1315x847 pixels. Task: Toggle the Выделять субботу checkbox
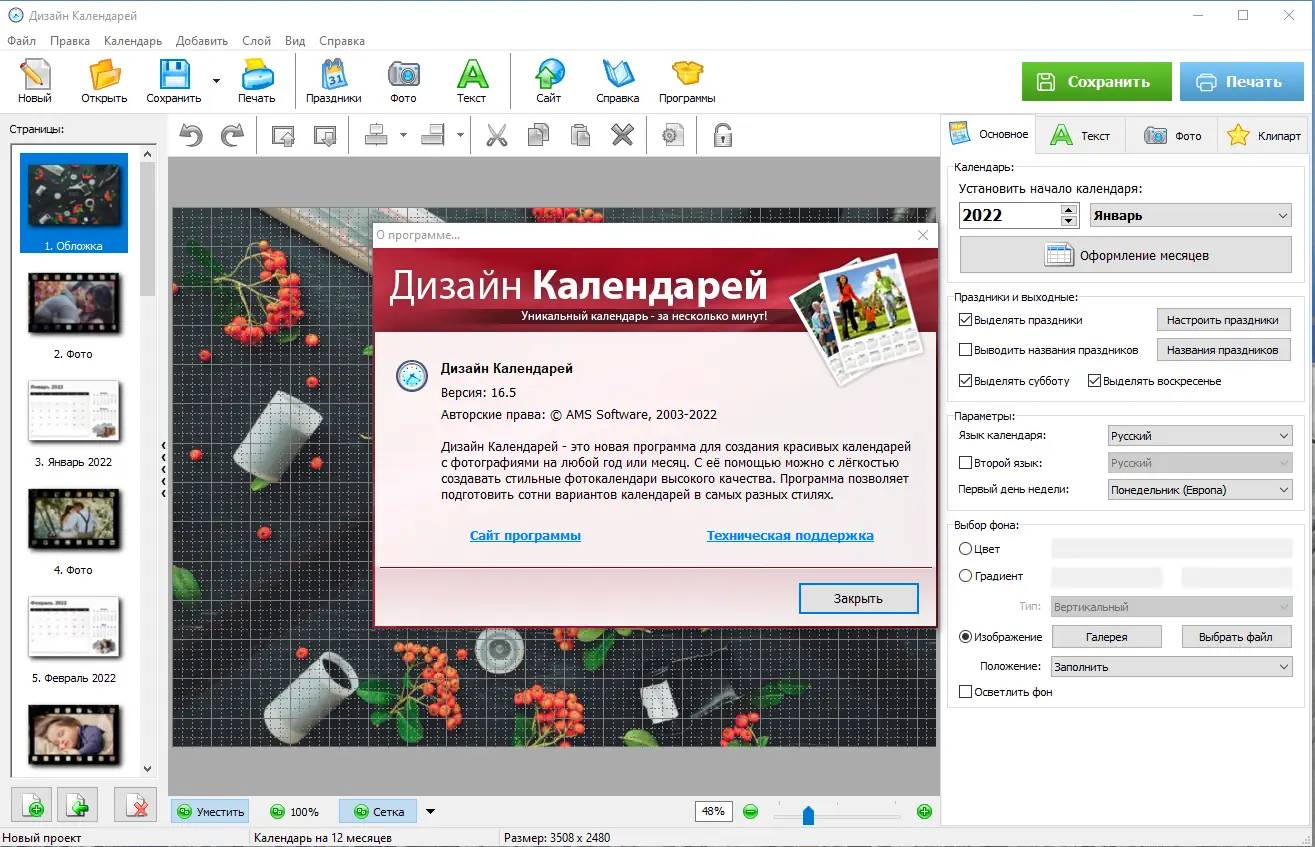[x=965, y=381]
